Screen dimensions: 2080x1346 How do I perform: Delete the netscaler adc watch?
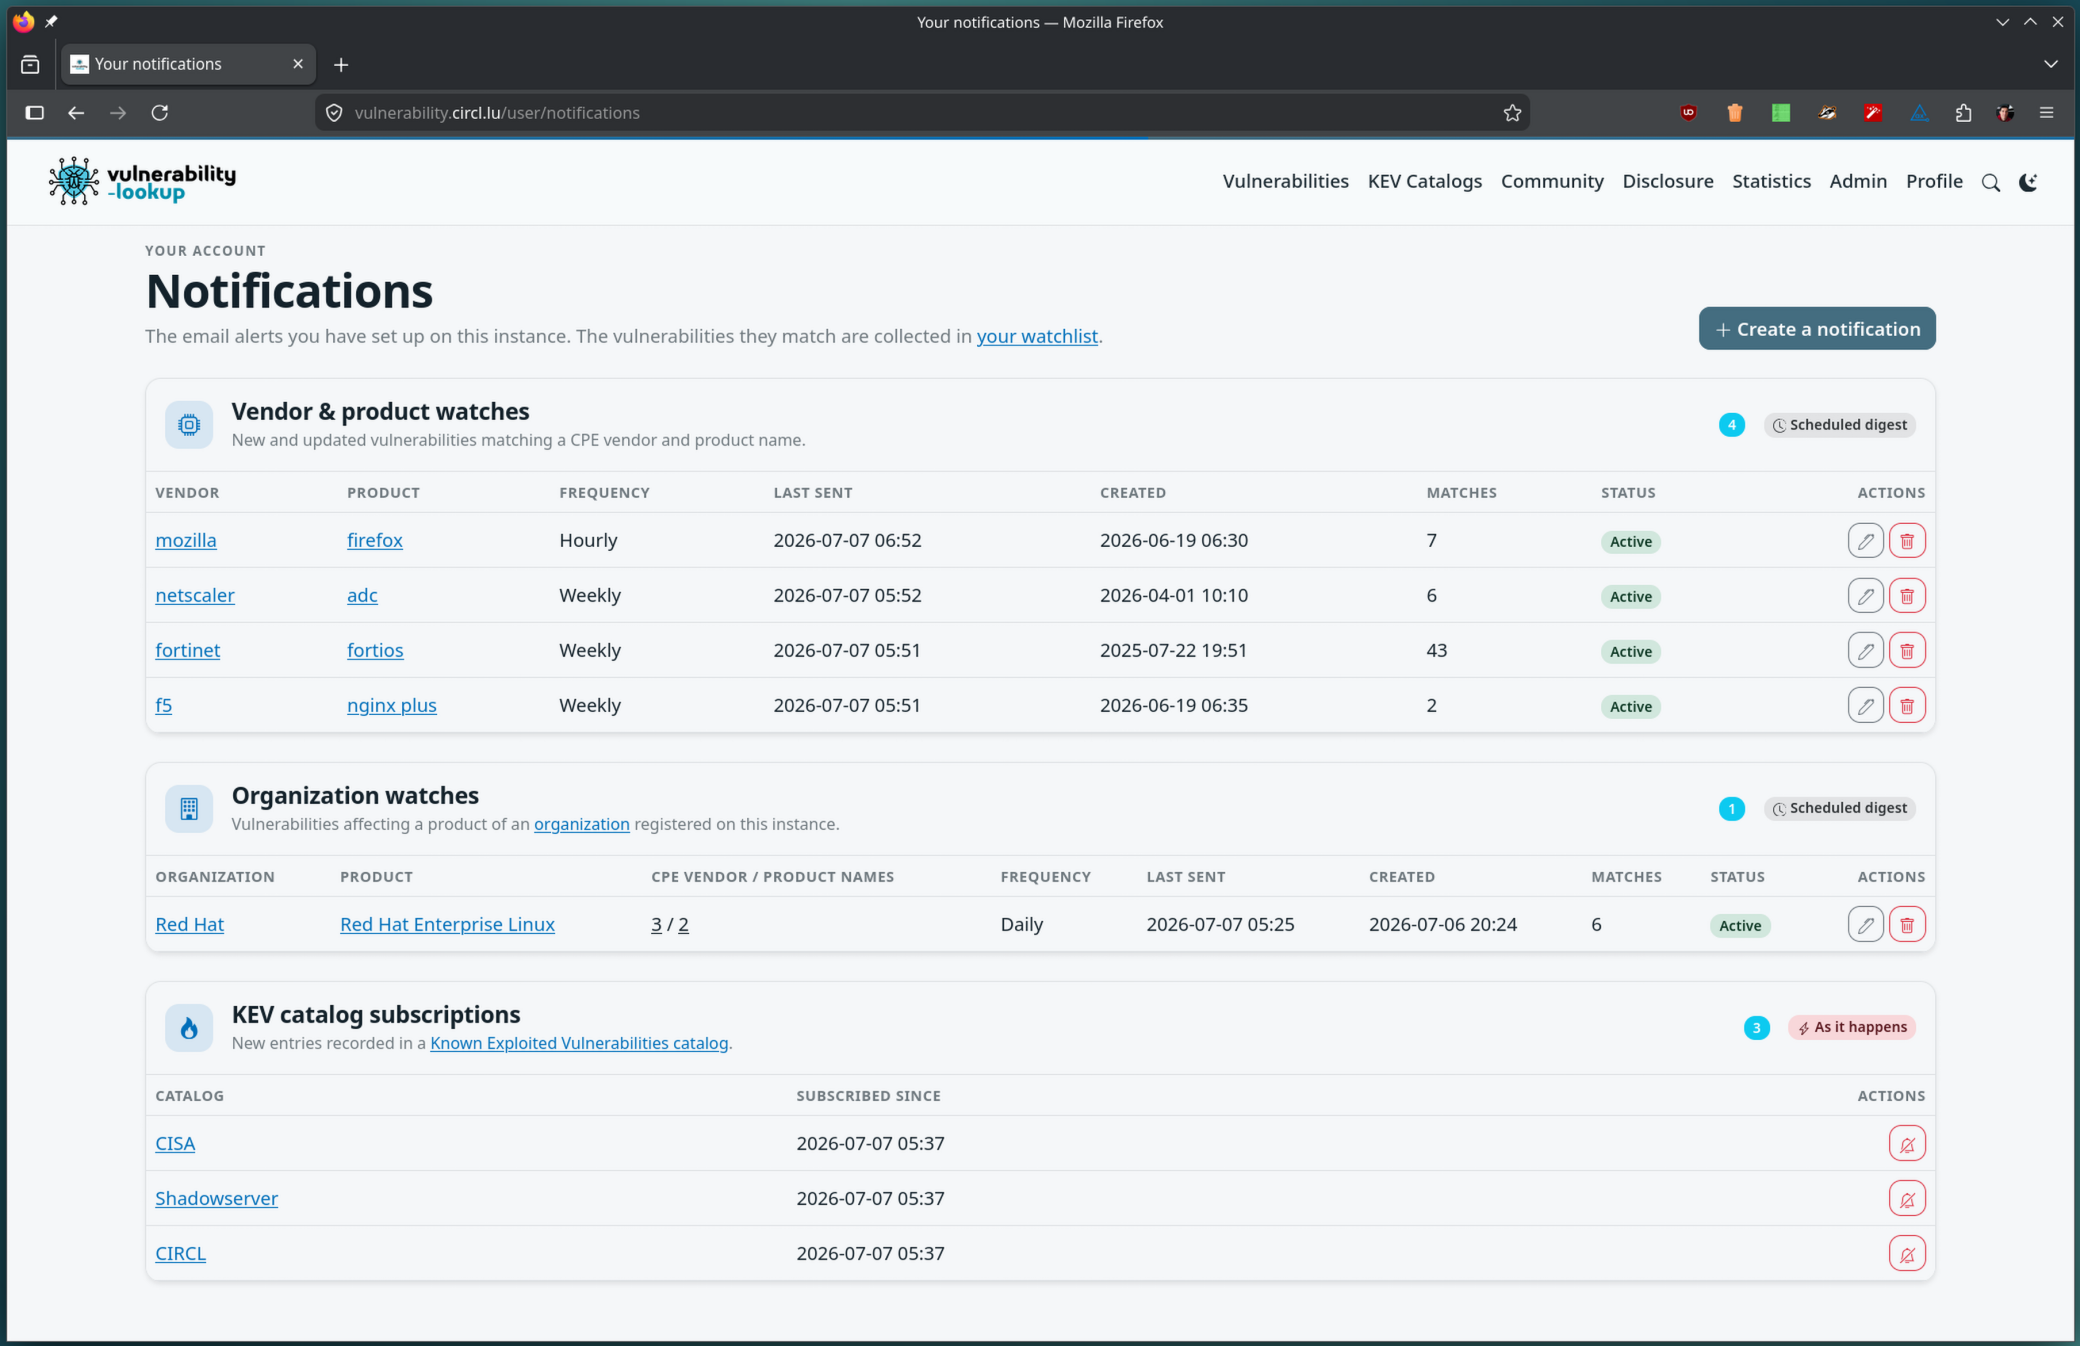tap(1907, 596)
